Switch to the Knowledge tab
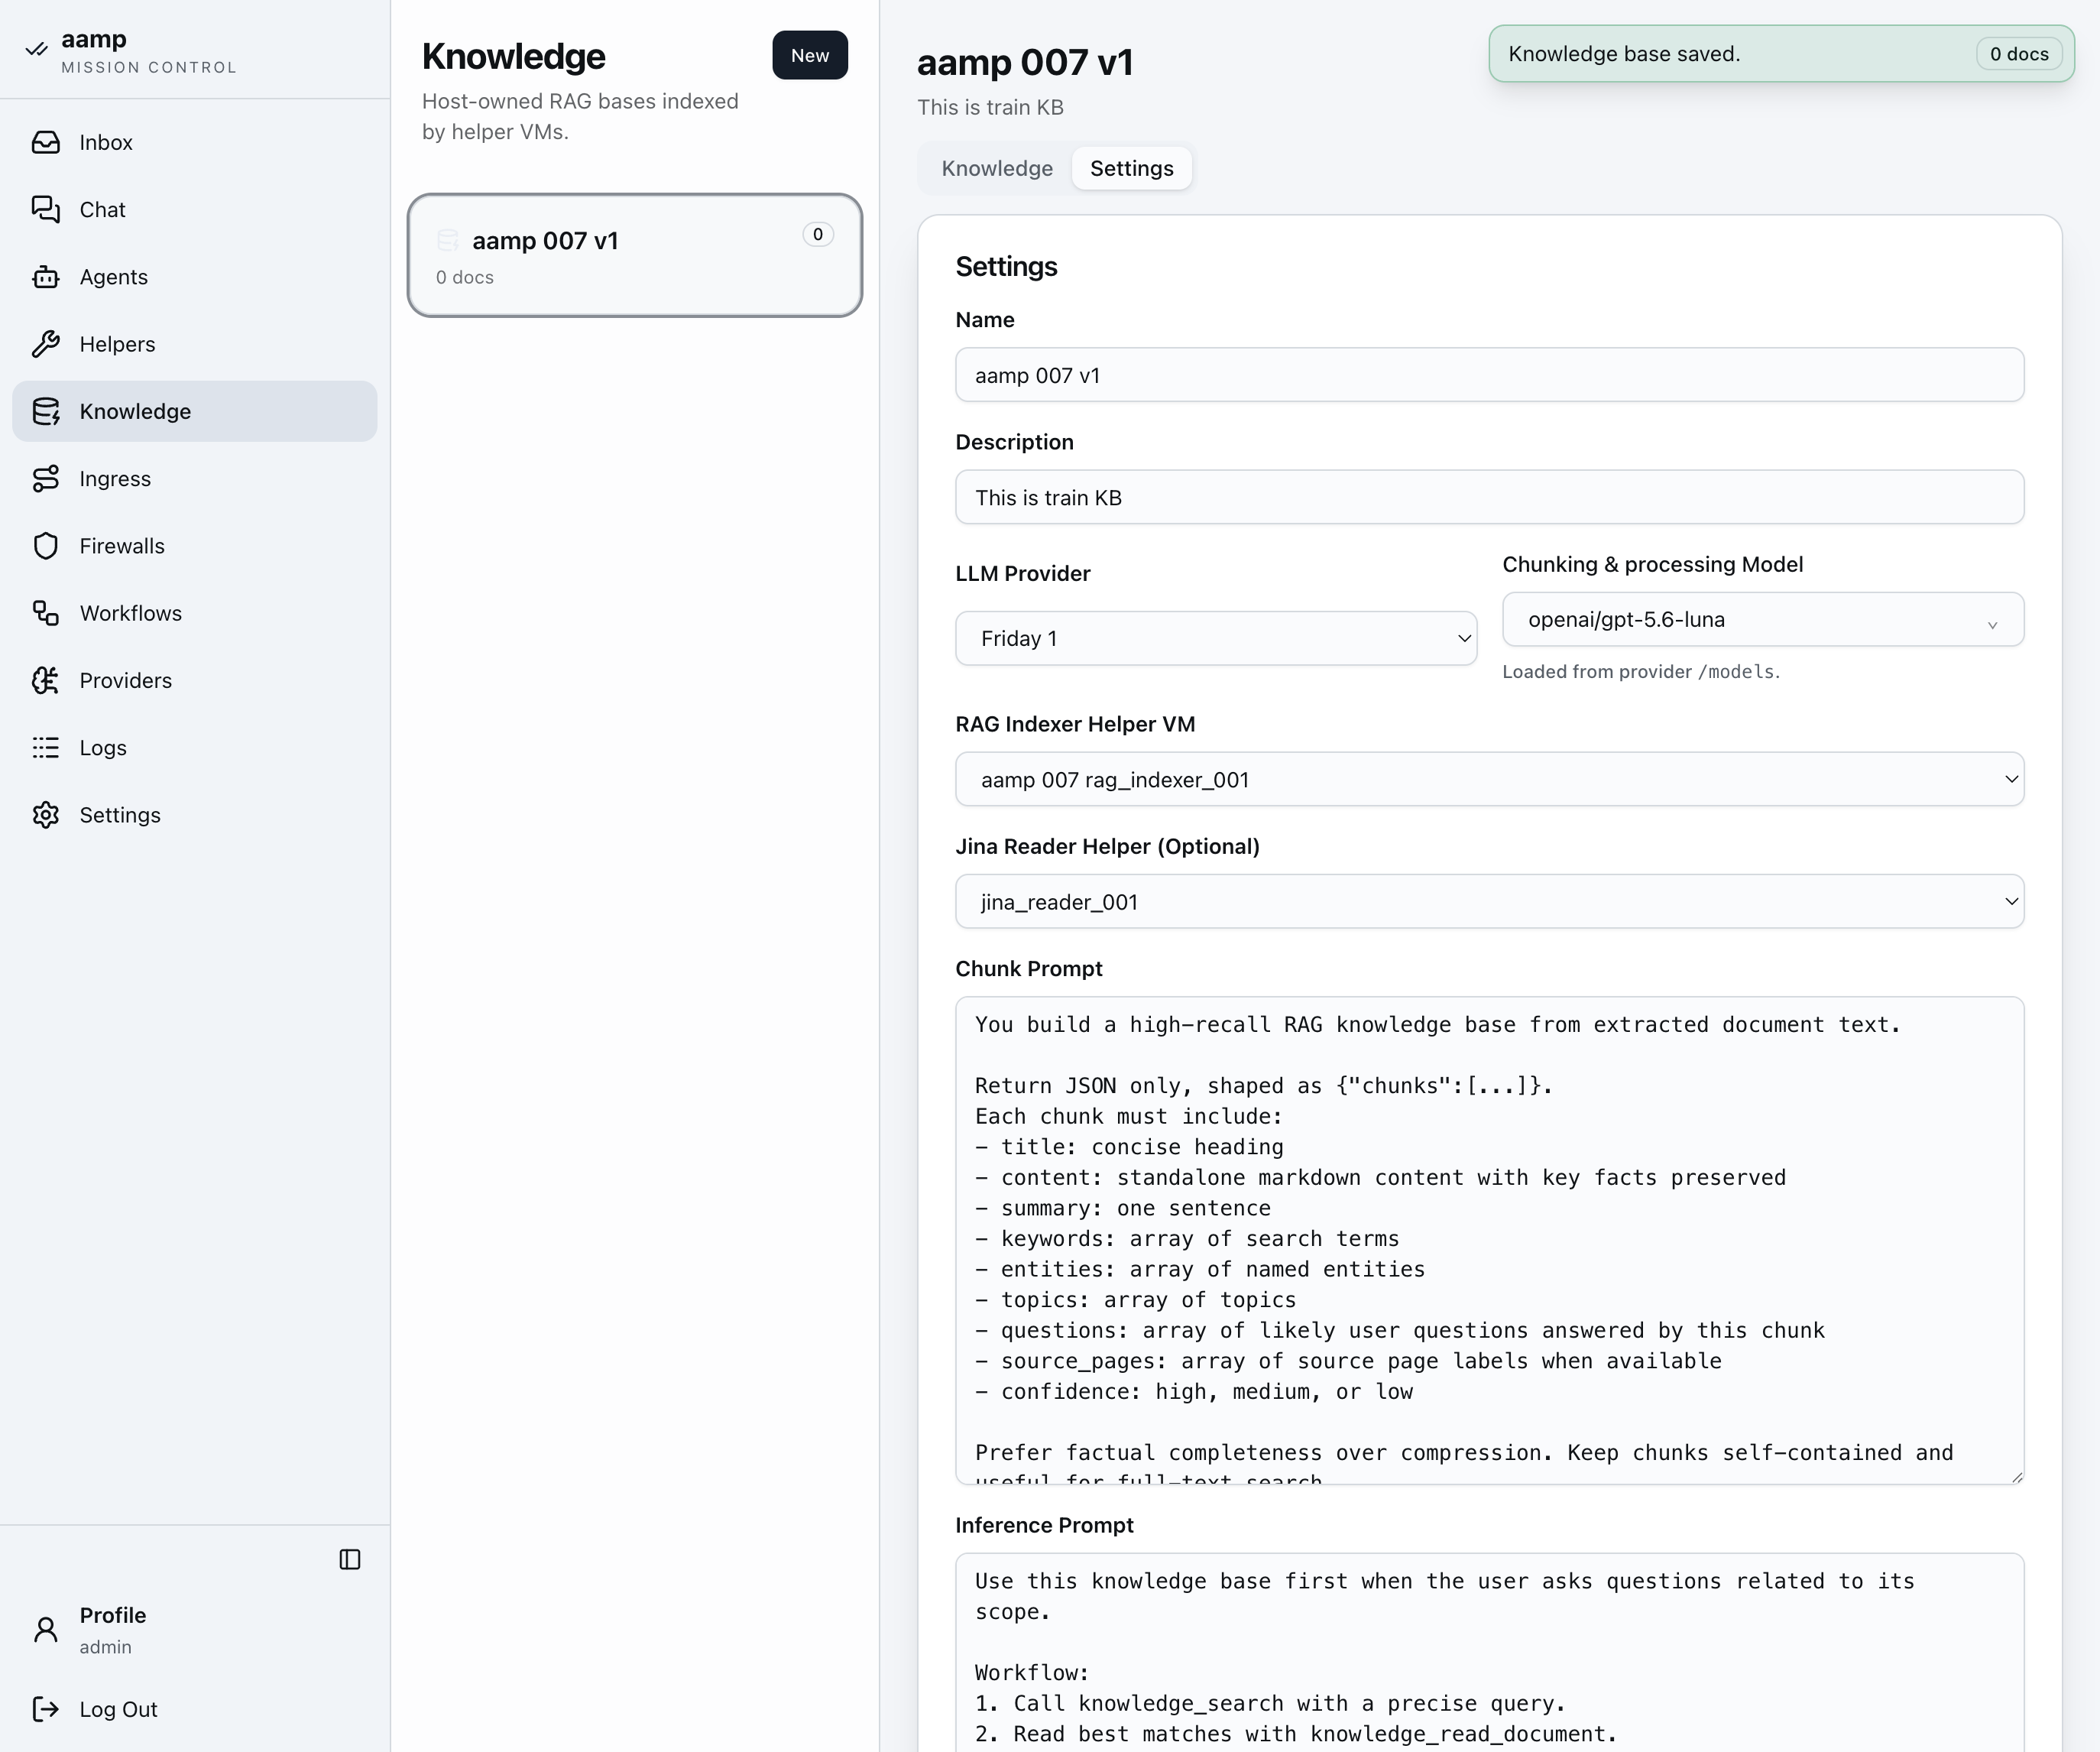The height and width of the screenshot is (1752, 2100). coord(997,168)
